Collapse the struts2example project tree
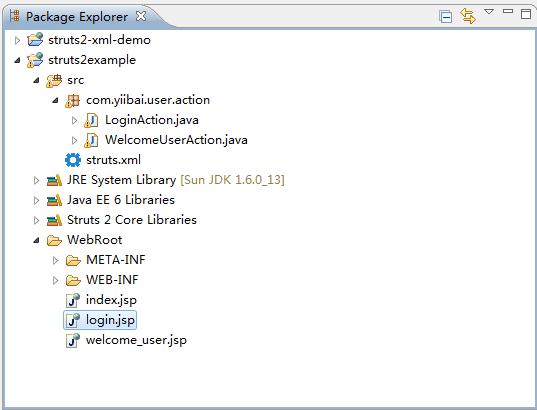Screen dimensions: 537x410 pyautogui.click(x=17, y=61)
